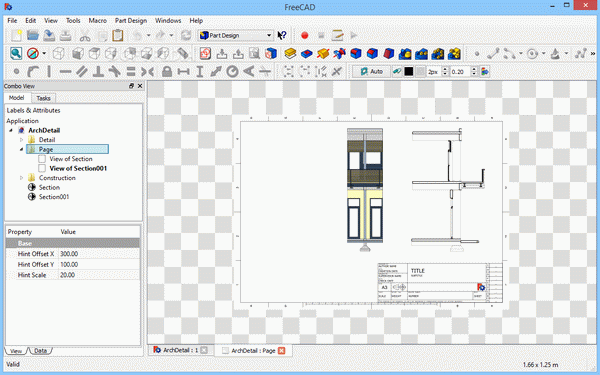This screenshot has width=600, height=375.
Task: Start macro recording with red button
Action: (305, 36)
